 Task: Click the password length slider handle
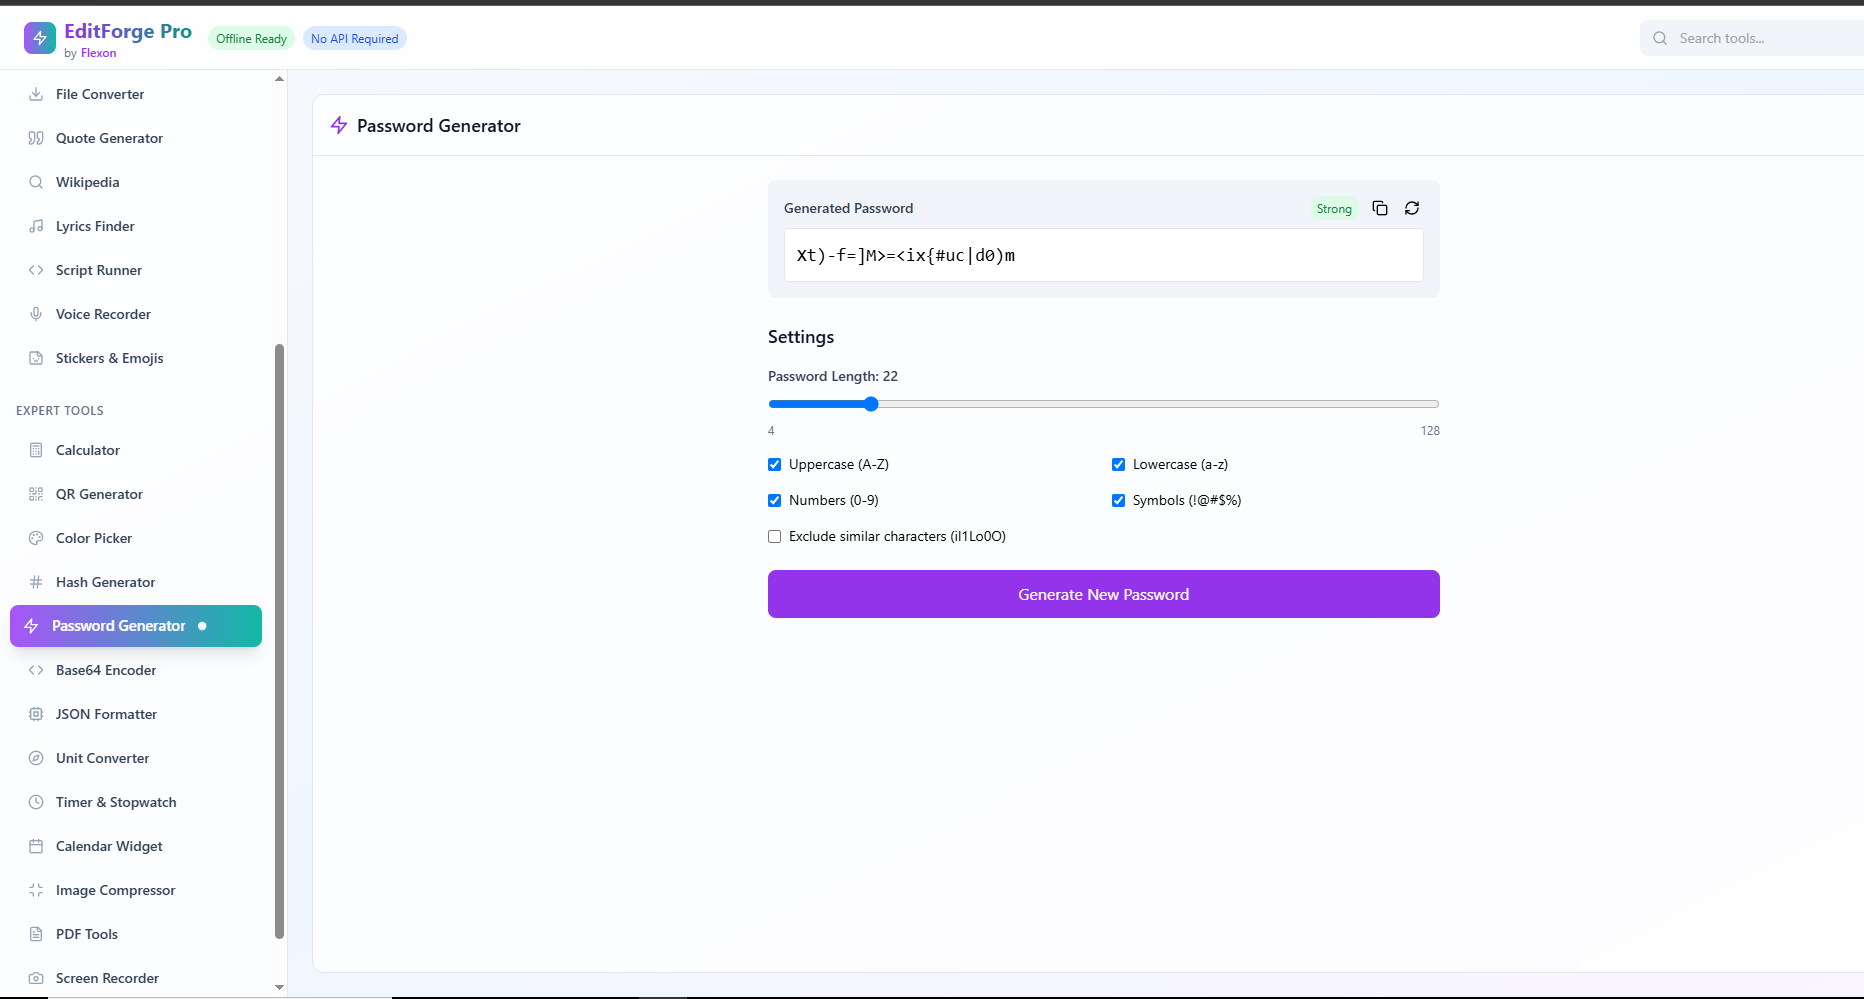point(871,404)
